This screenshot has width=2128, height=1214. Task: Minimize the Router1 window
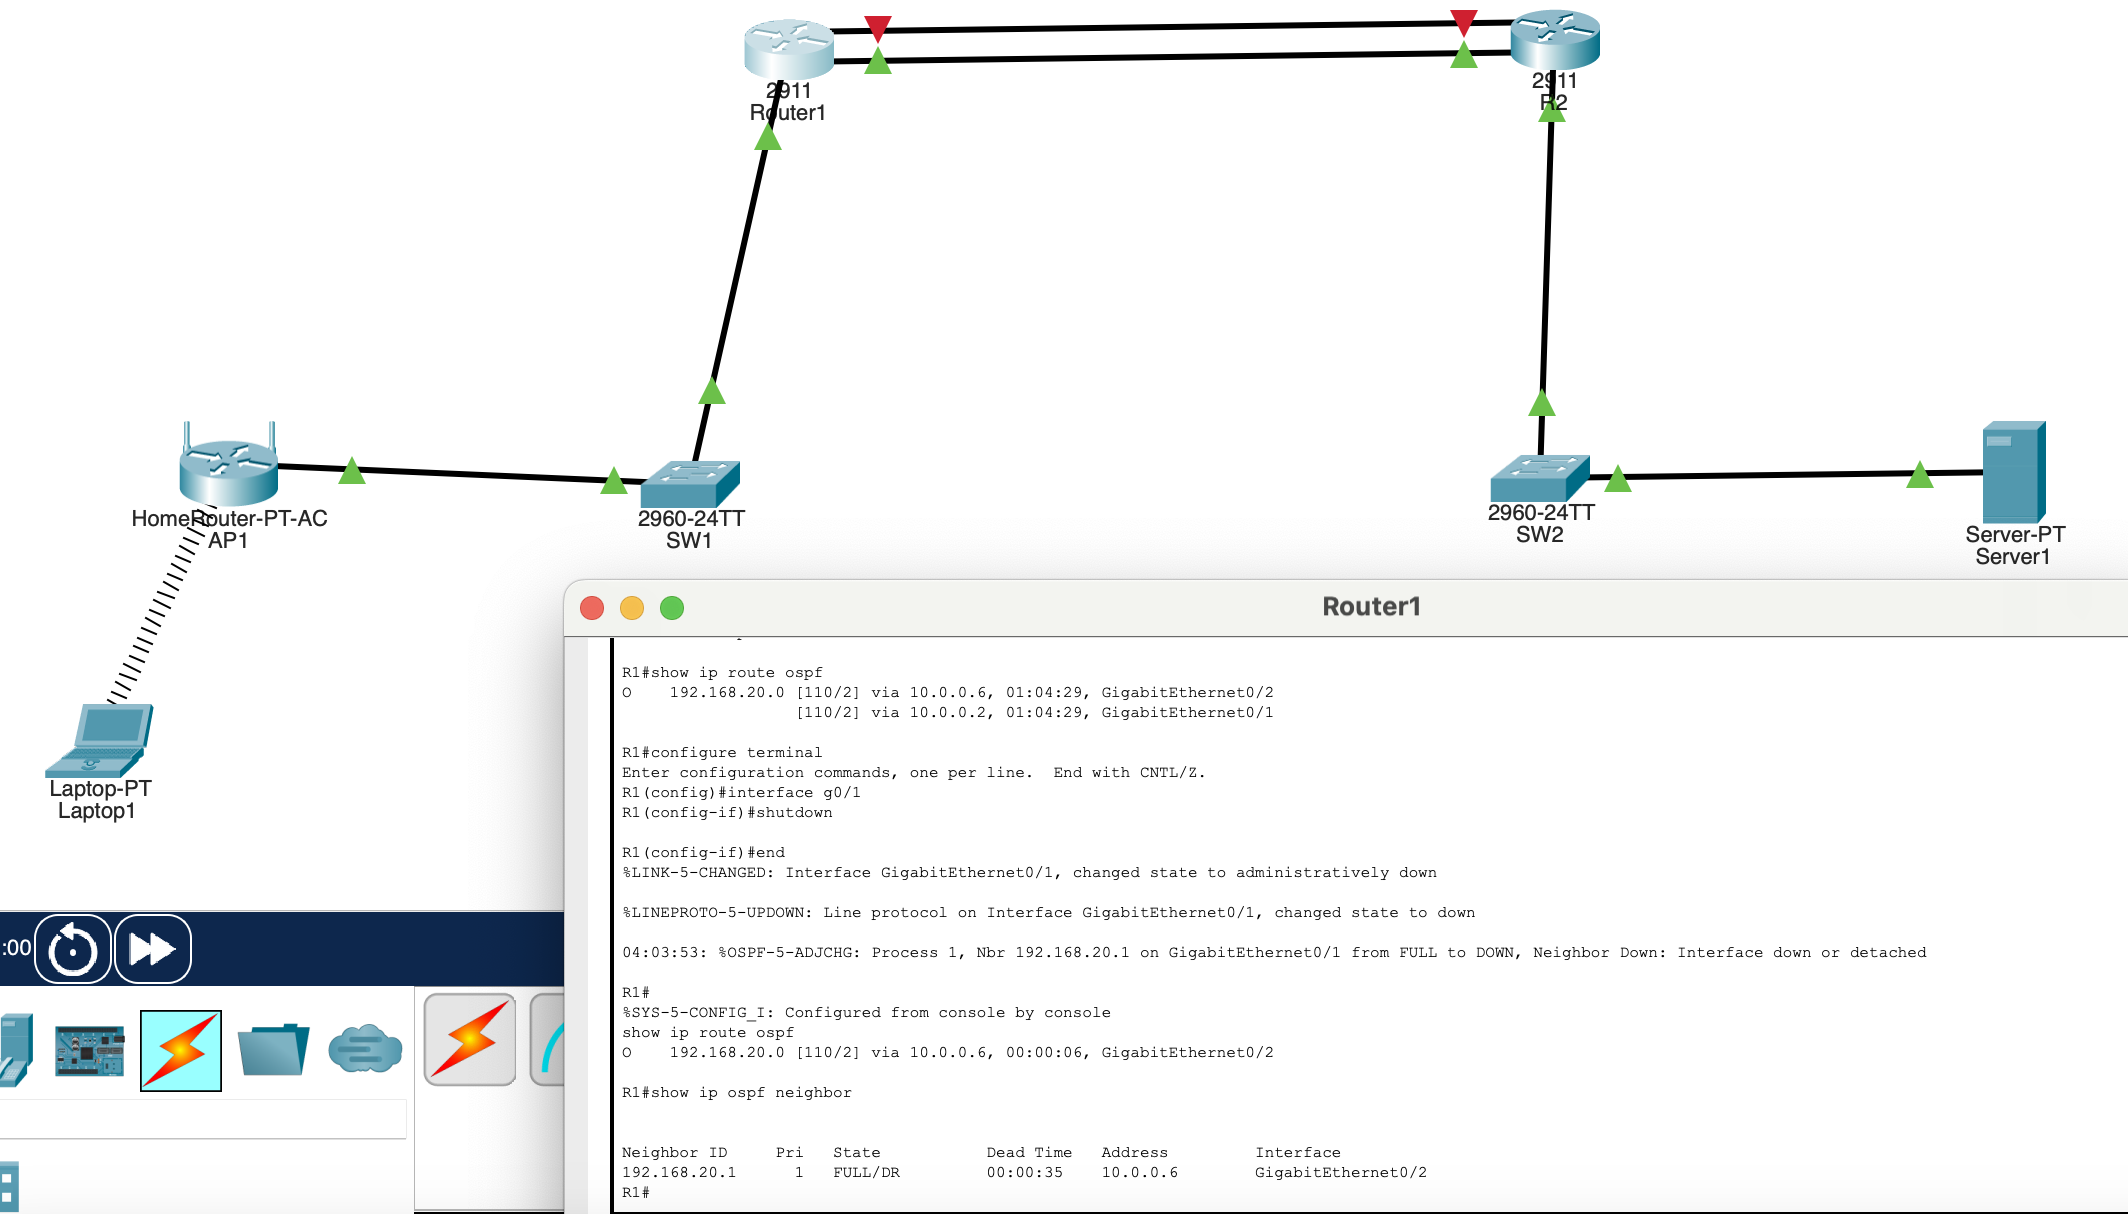click(x=632, y=608)
